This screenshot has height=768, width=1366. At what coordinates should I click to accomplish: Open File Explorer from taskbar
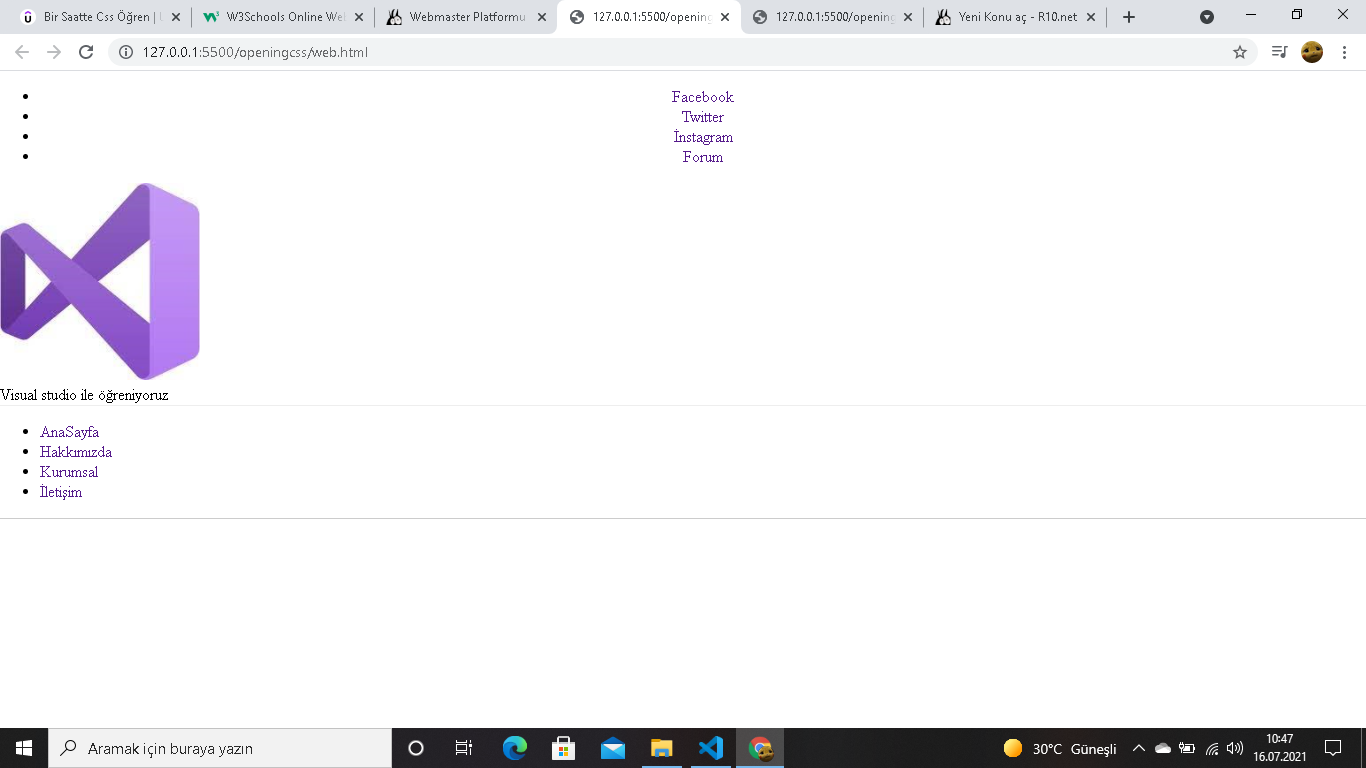pyautogui.click(x=662, y=748)
